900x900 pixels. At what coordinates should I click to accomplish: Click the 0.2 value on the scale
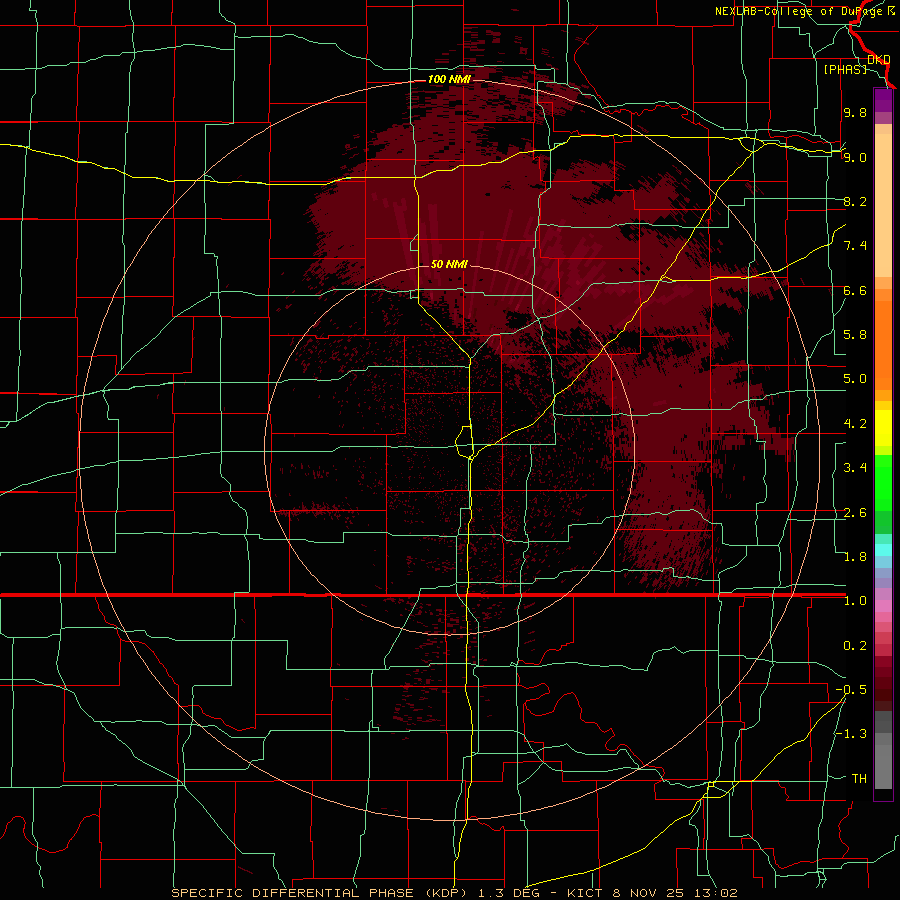(855, 646)
